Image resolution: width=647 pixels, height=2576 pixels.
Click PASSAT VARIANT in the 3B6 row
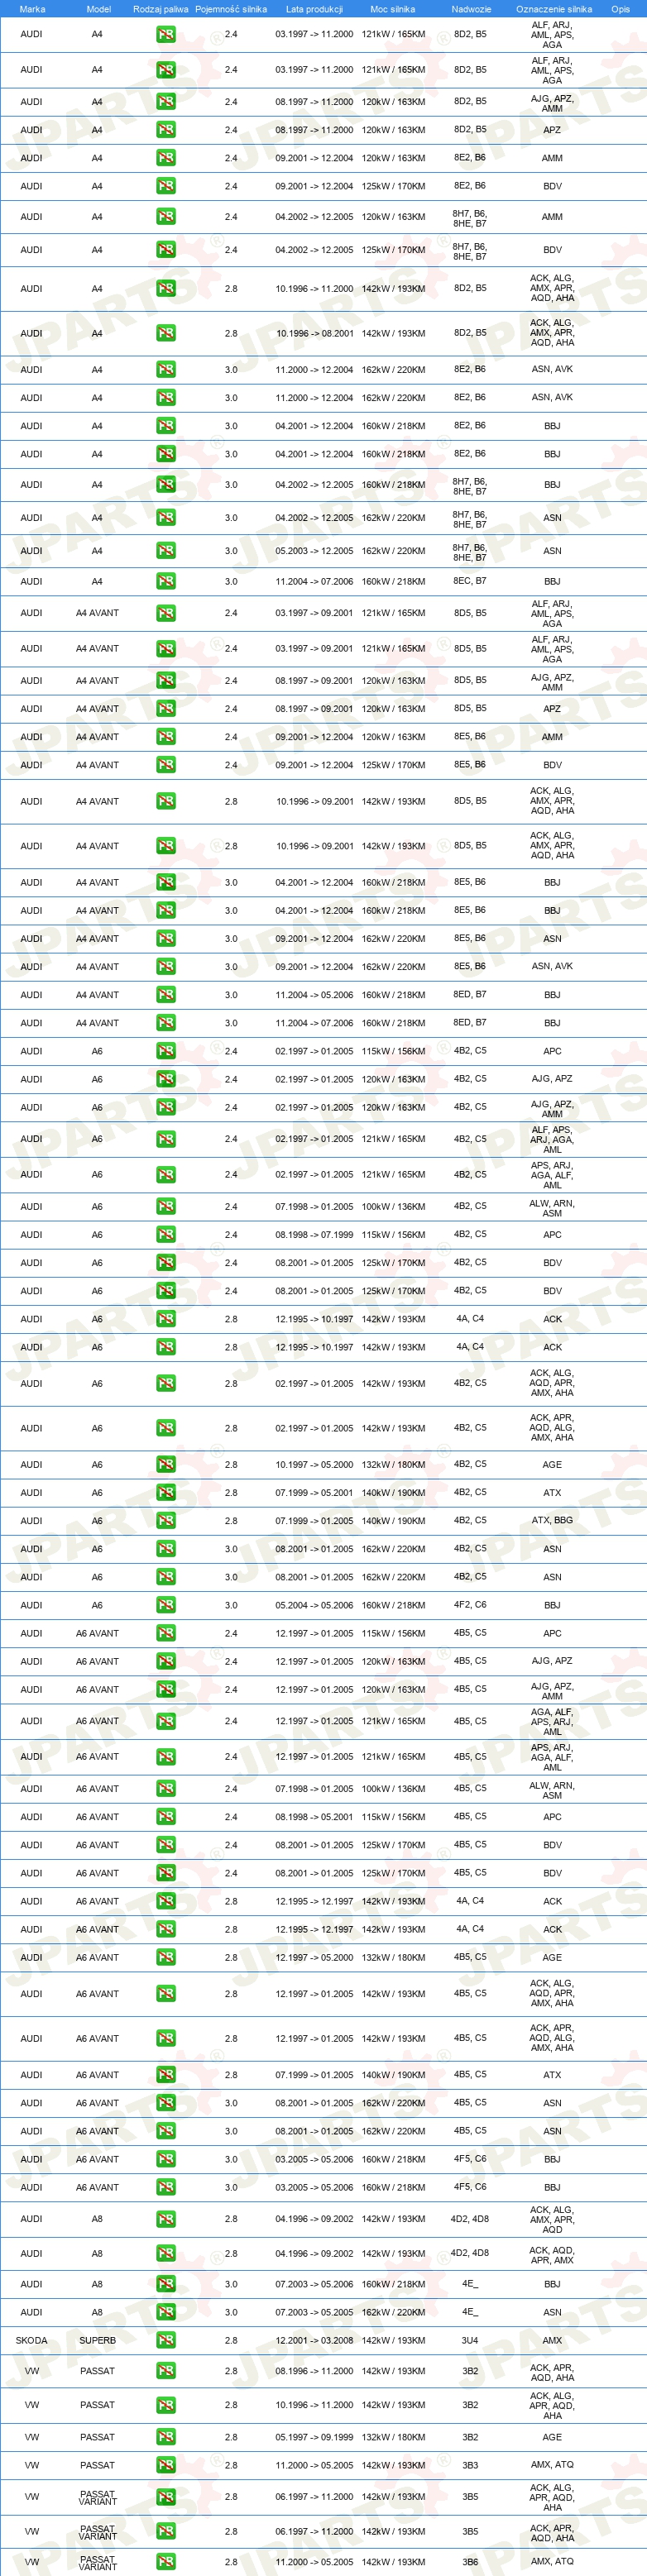tap(97, 2563)
